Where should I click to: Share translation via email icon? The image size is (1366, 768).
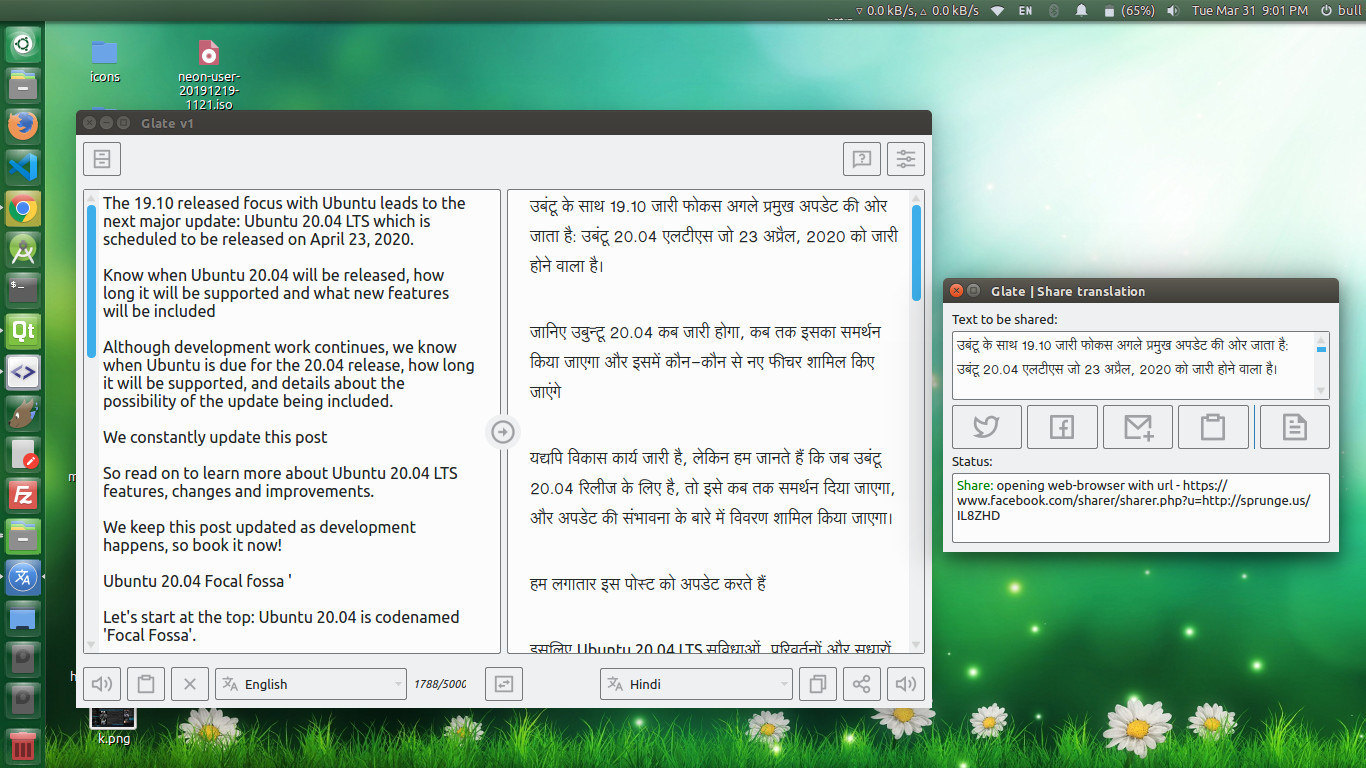pos(1137,427)
